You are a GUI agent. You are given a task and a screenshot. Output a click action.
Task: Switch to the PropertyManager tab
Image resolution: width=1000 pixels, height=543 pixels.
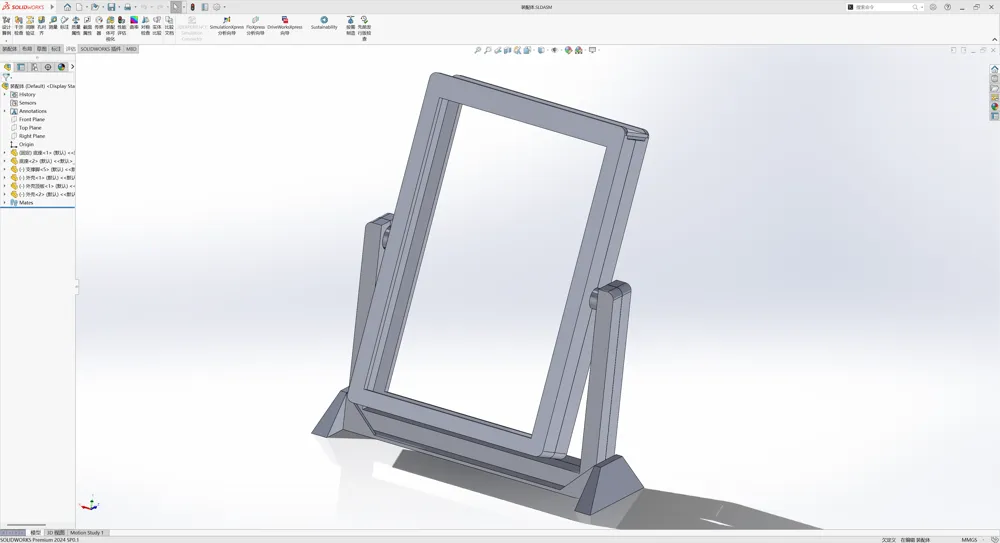click(21, 67)
